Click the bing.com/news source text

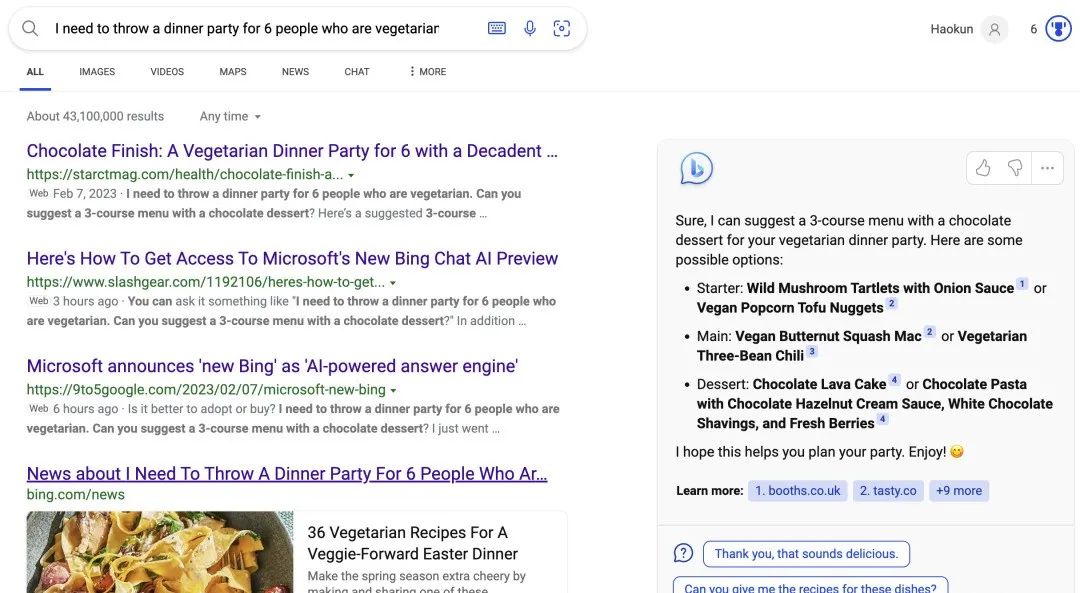click(x=76, y=495)
